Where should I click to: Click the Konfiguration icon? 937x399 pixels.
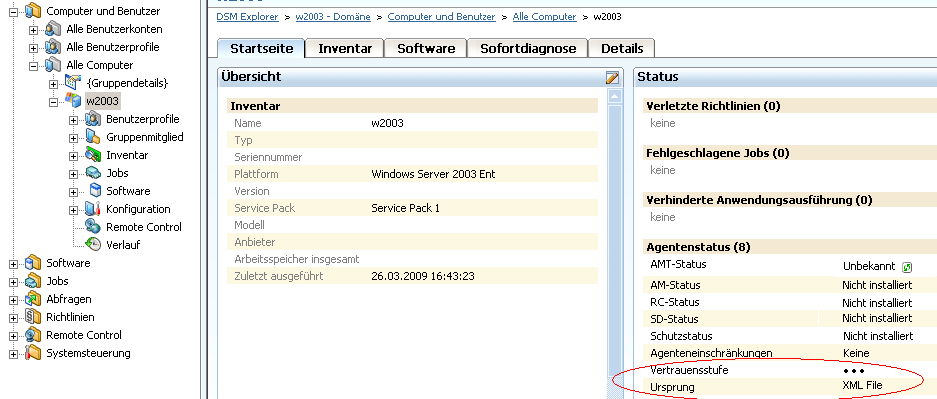[93, 208]
